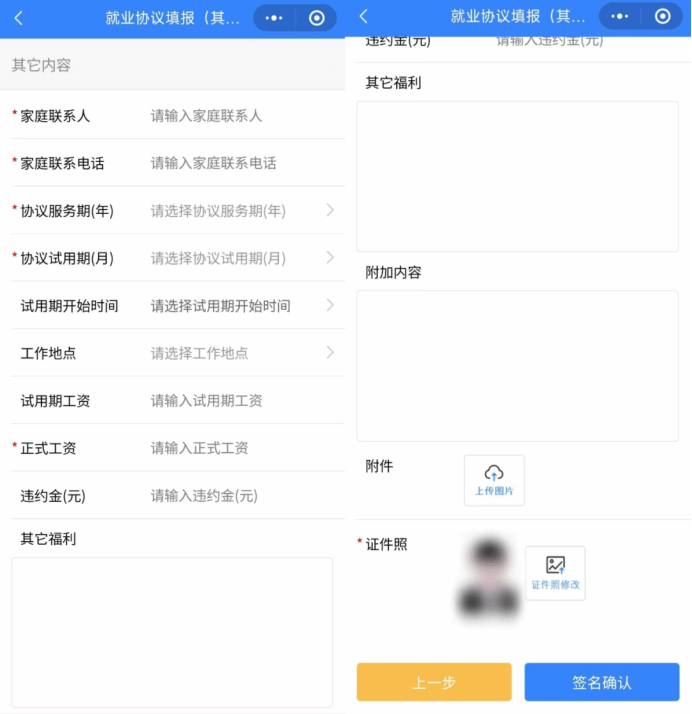Choose 试用期开始时间 date selector
692x714 pixels.
point(240,306)
